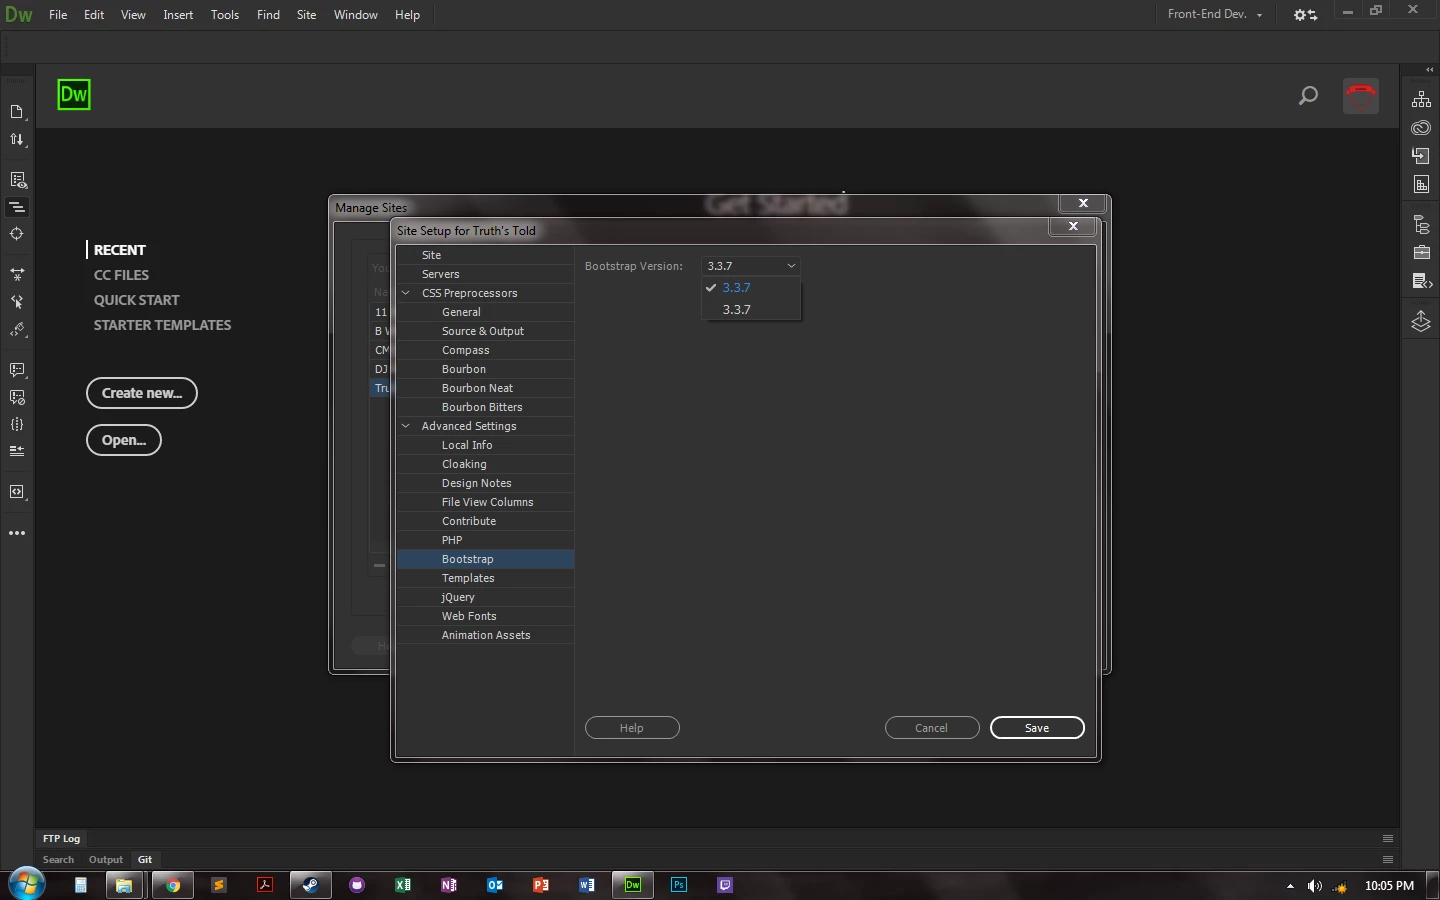Choose the unchecked 3.3.7 option
Image resolution: width=1440 pixels, height=900 pixels.
point(751,310)
